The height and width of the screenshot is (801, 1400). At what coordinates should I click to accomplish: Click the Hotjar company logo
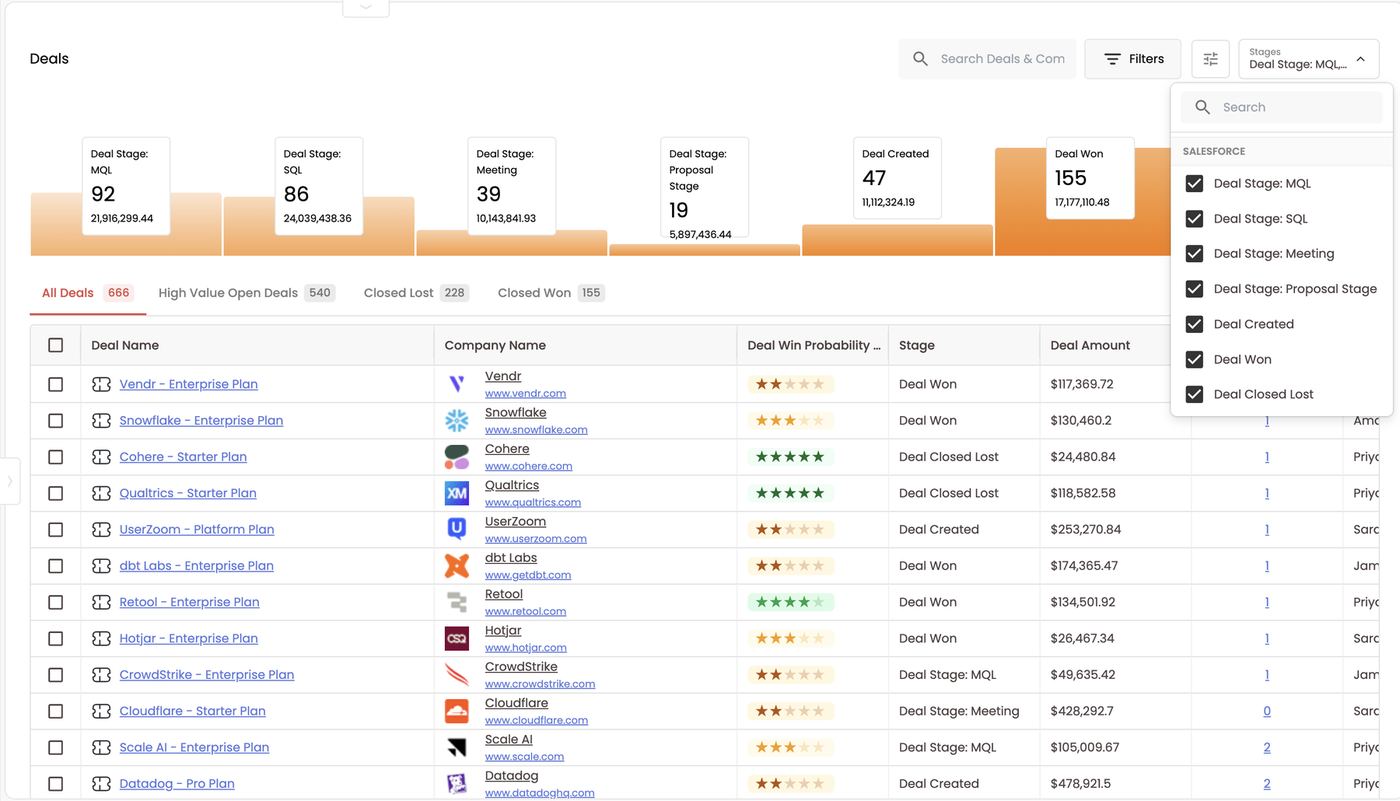click(457, 638)
